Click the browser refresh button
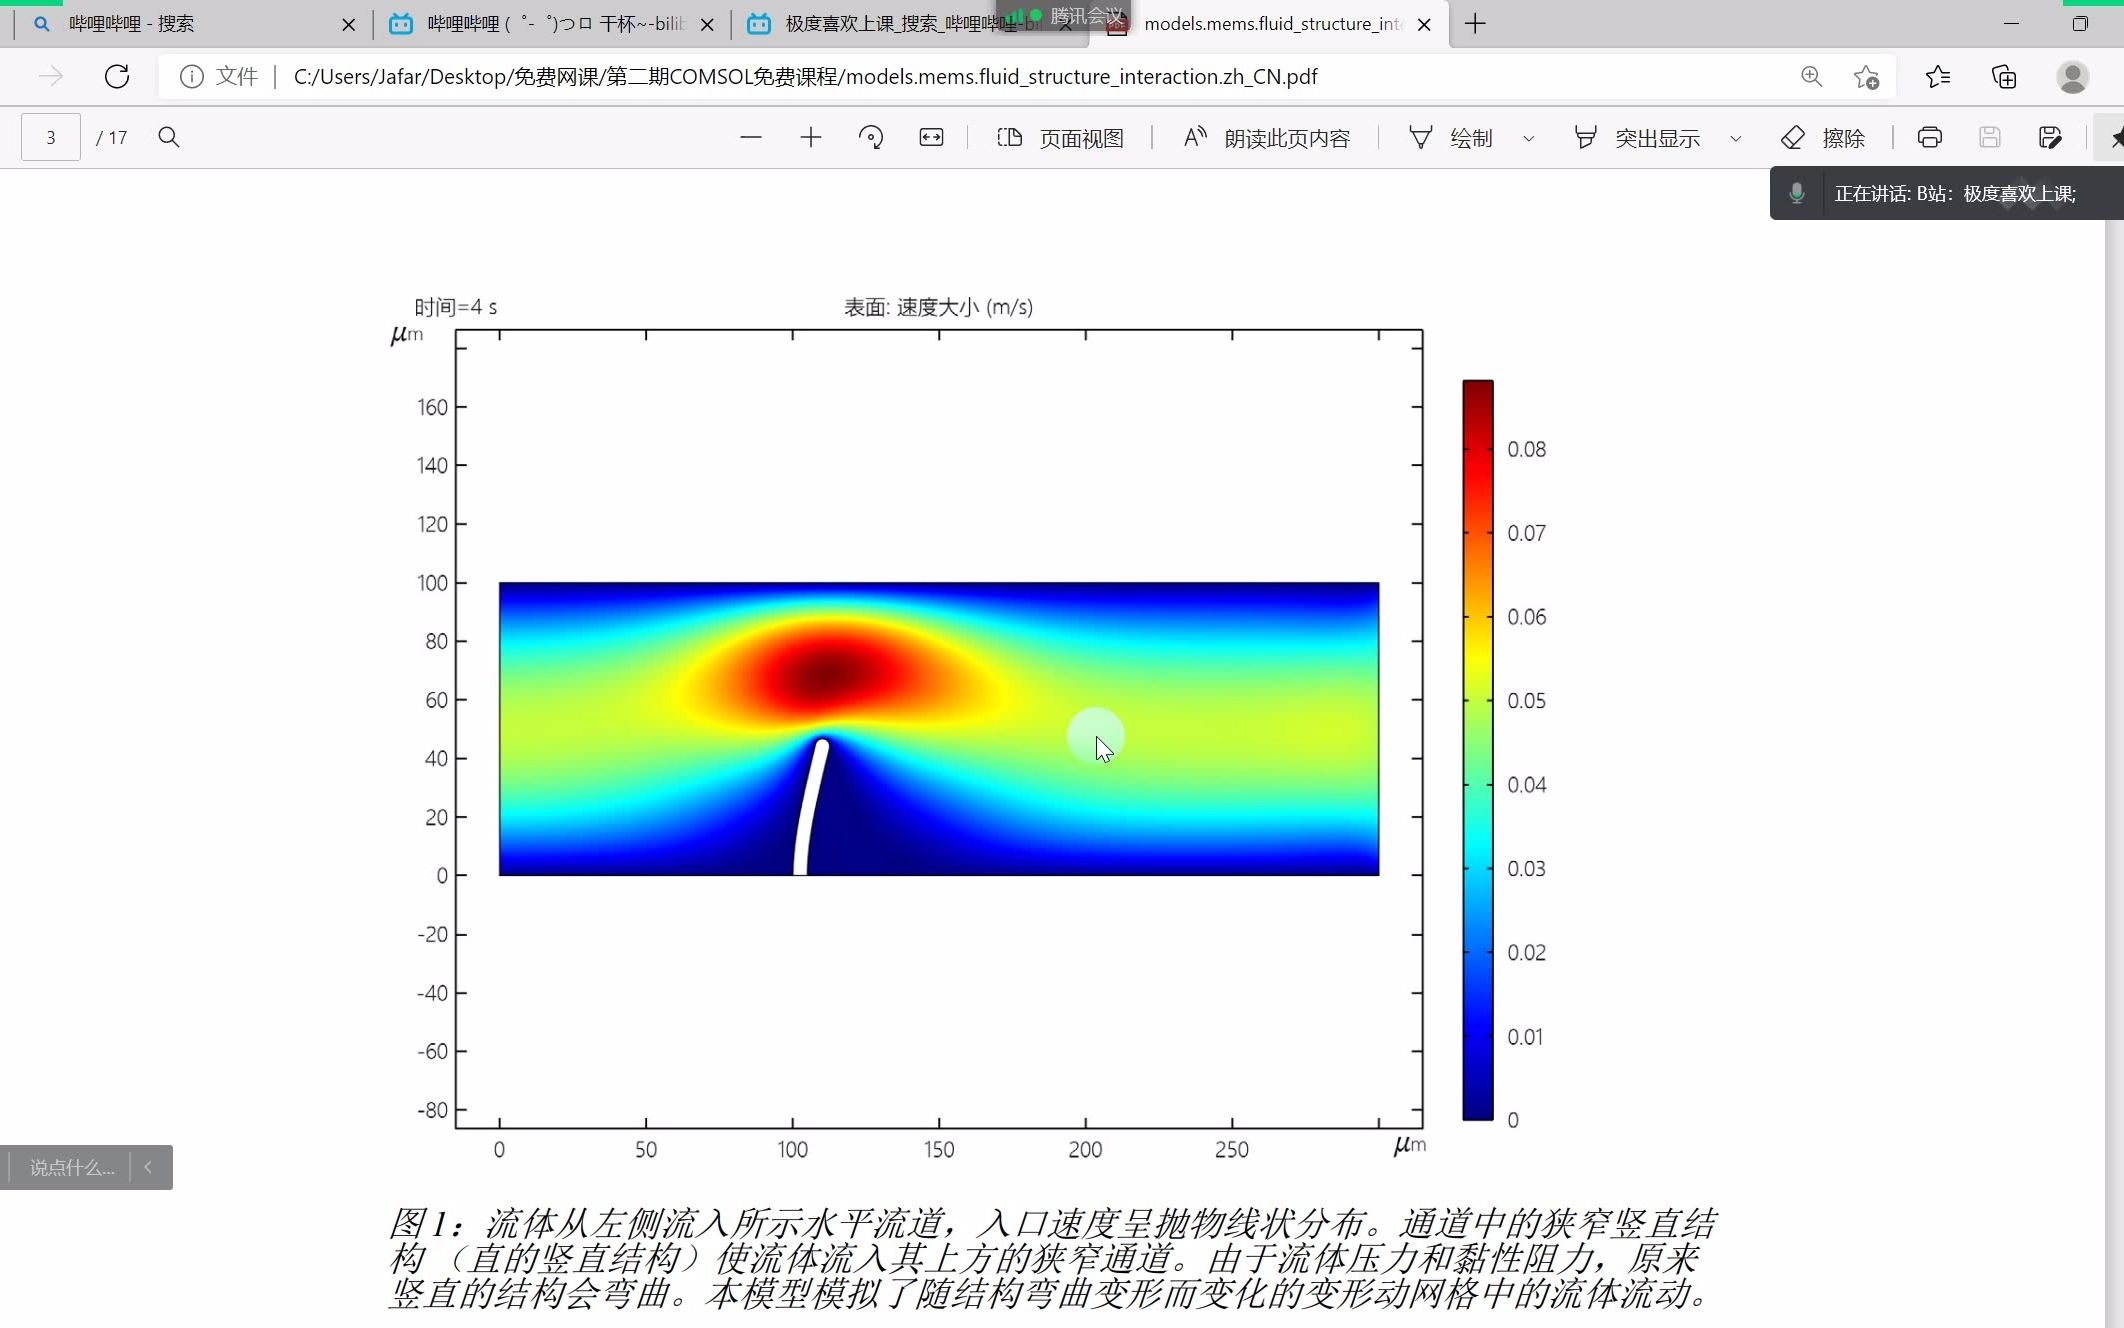 tap(117, 77)
